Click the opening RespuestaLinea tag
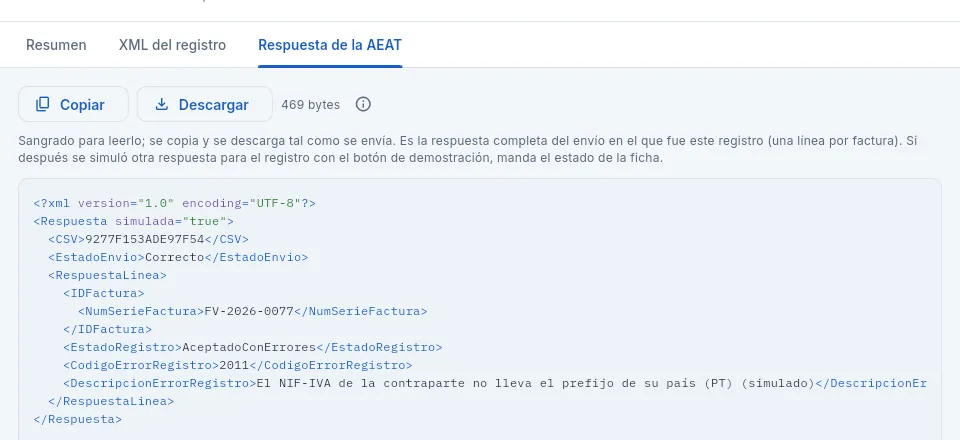Image resolution: width=960 pixels, height=440 pixels. click(107, 275)
